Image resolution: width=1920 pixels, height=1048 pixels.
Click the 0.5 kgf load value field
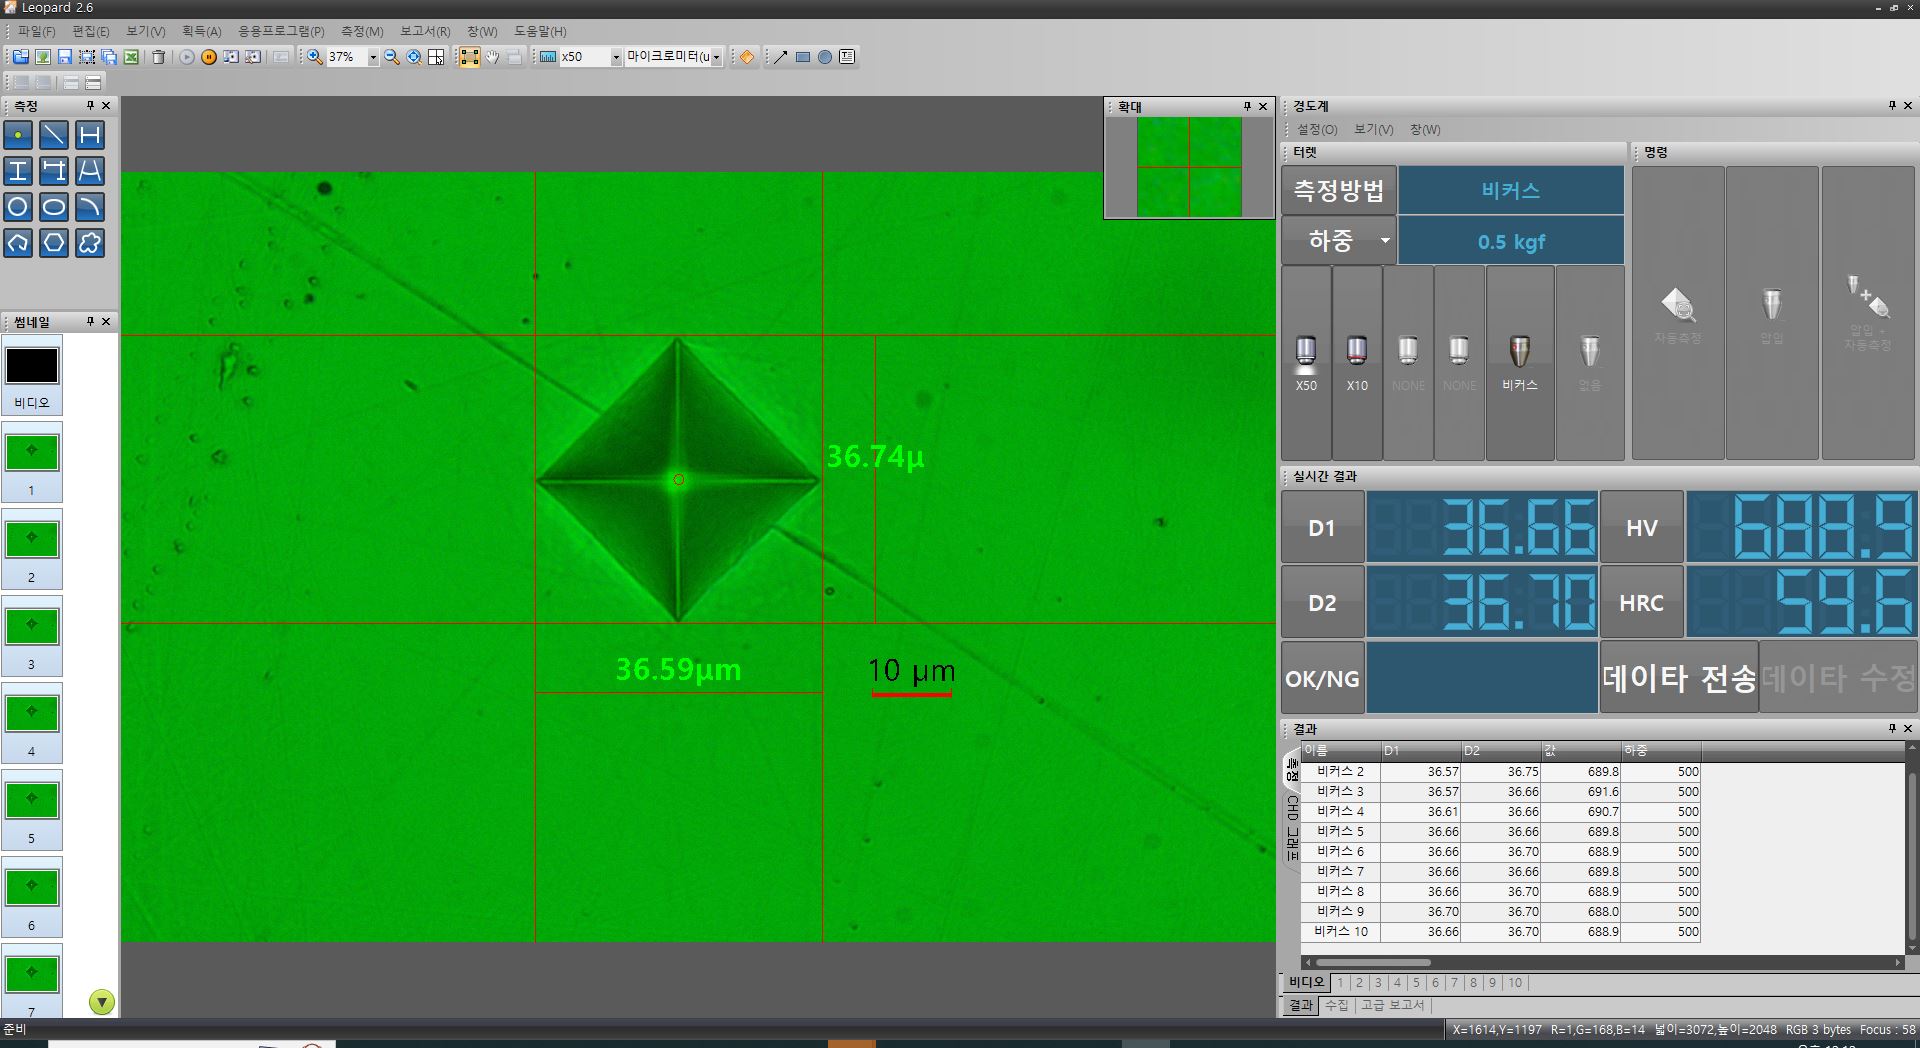1510,241
